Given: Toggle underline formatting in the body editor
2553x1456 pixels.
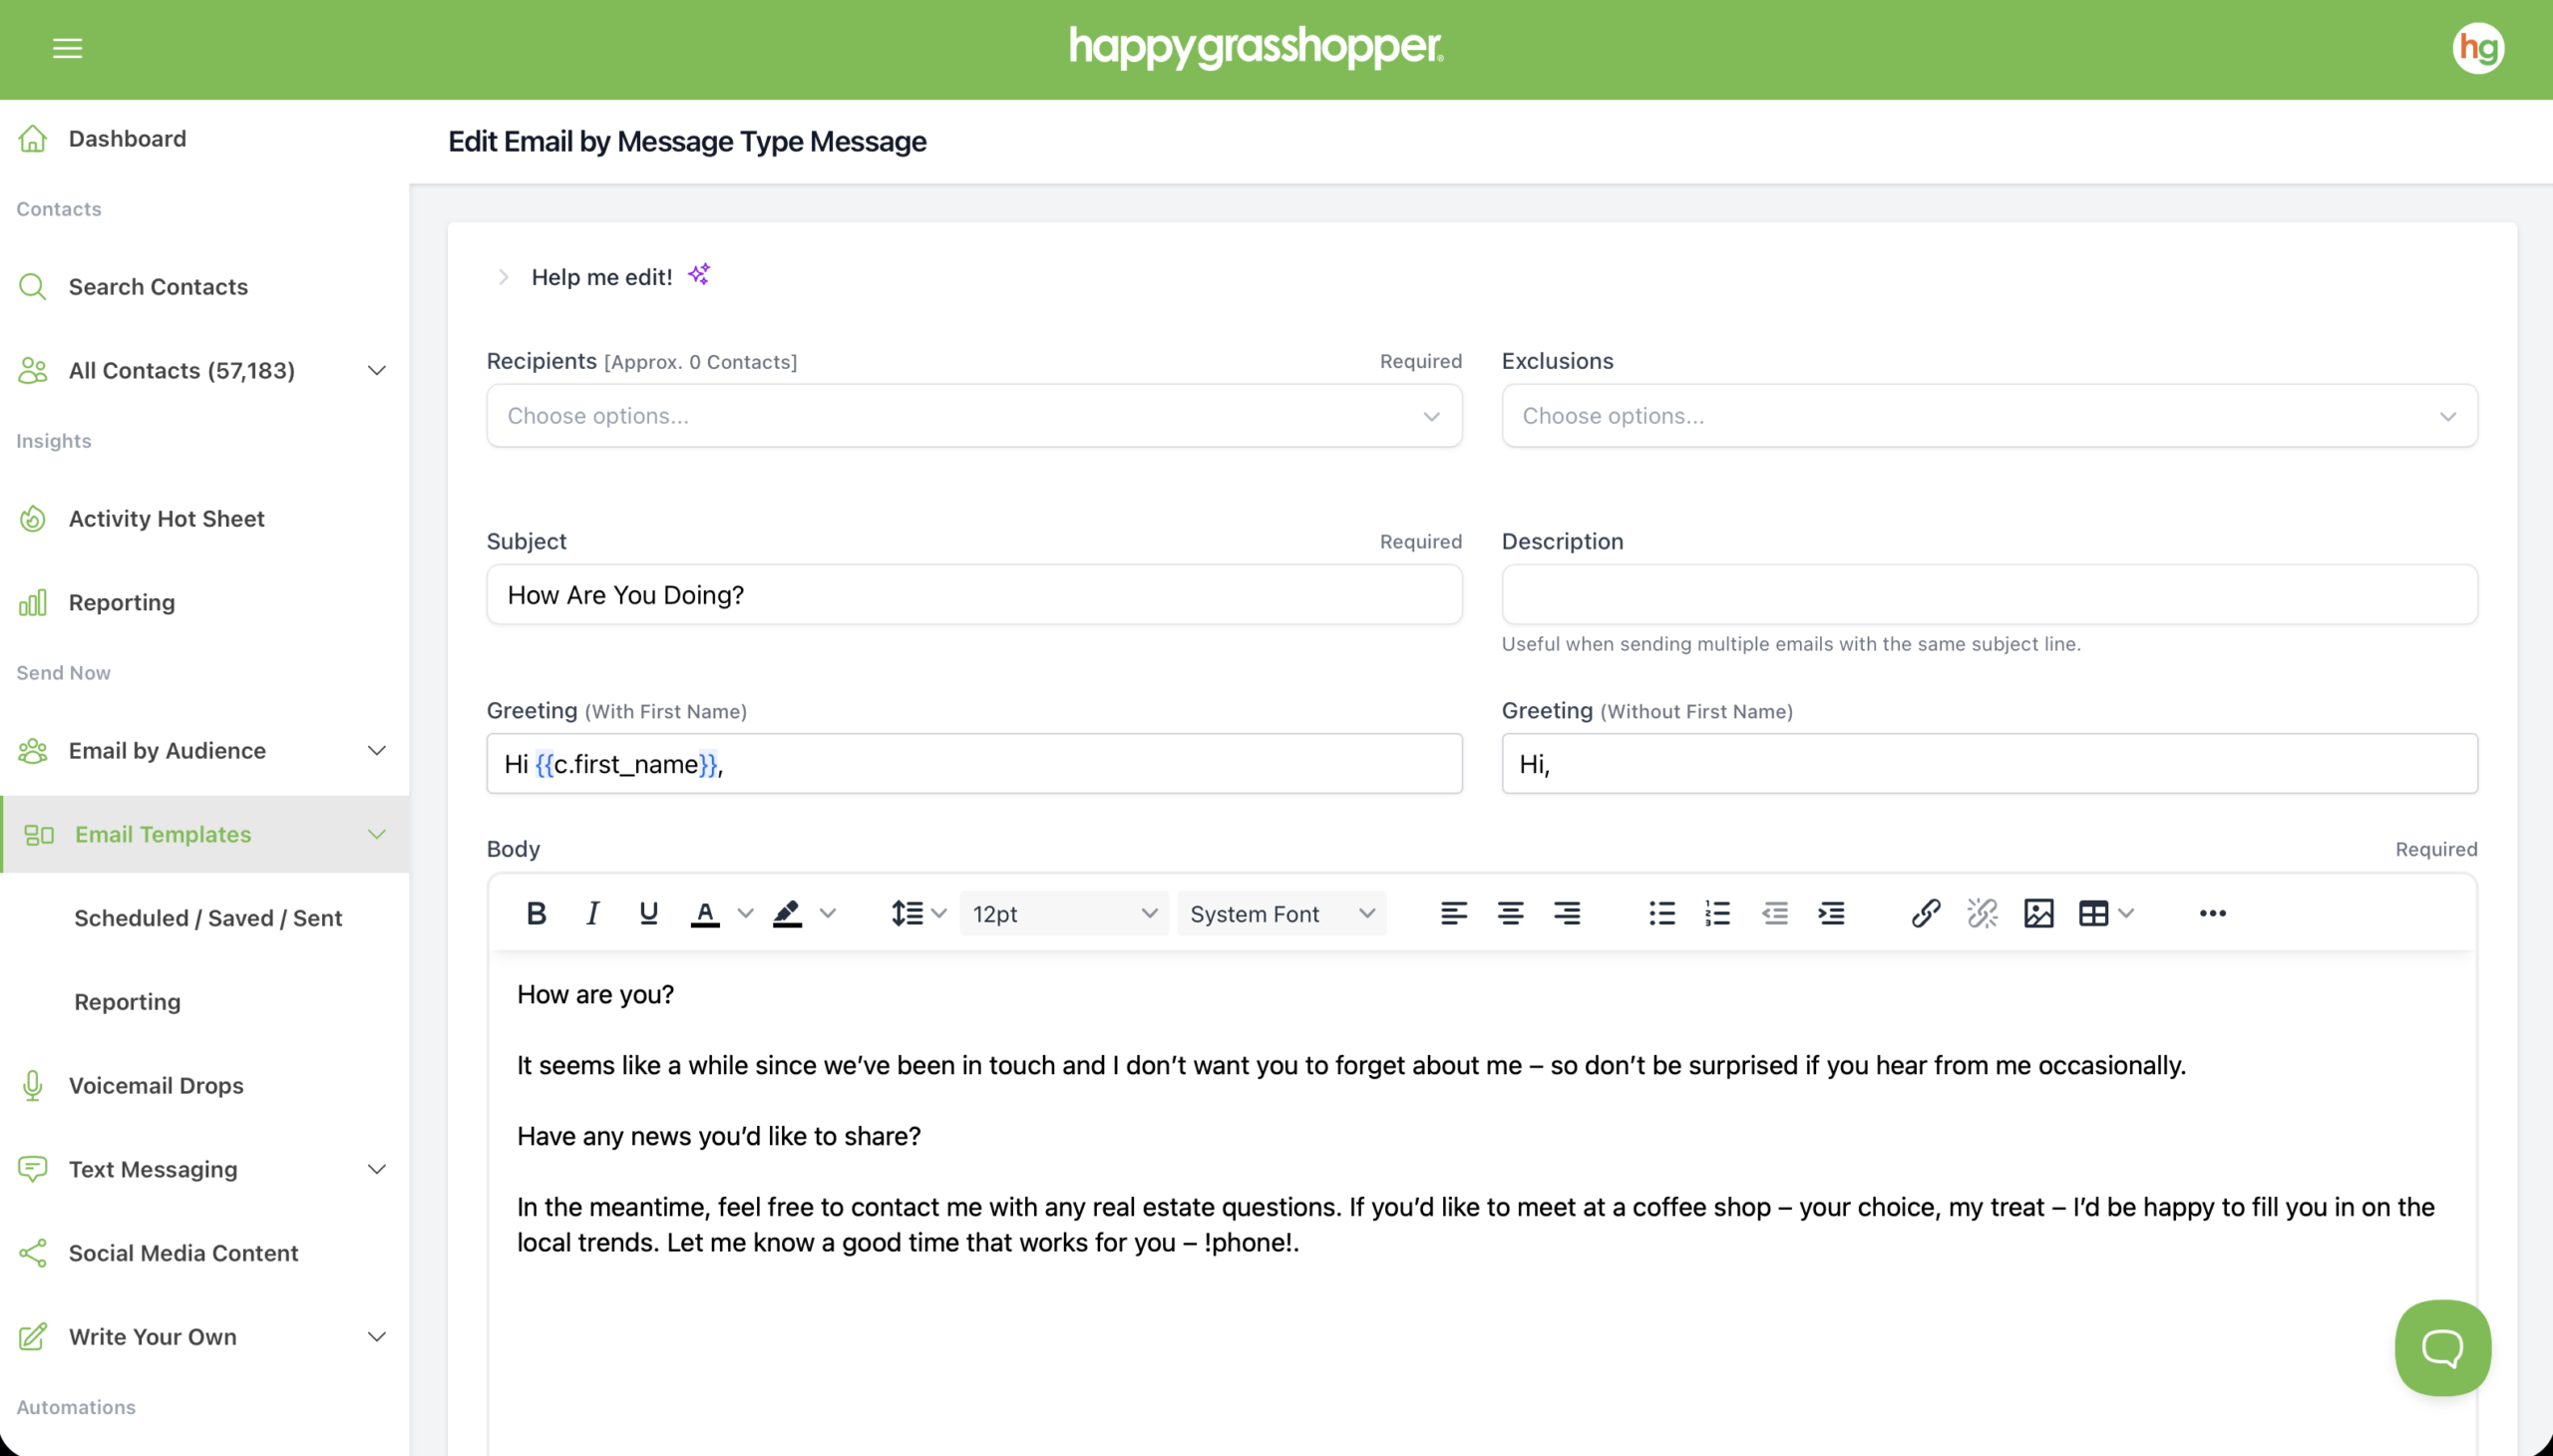Looking at the screenshot, I should pos(648,913).
